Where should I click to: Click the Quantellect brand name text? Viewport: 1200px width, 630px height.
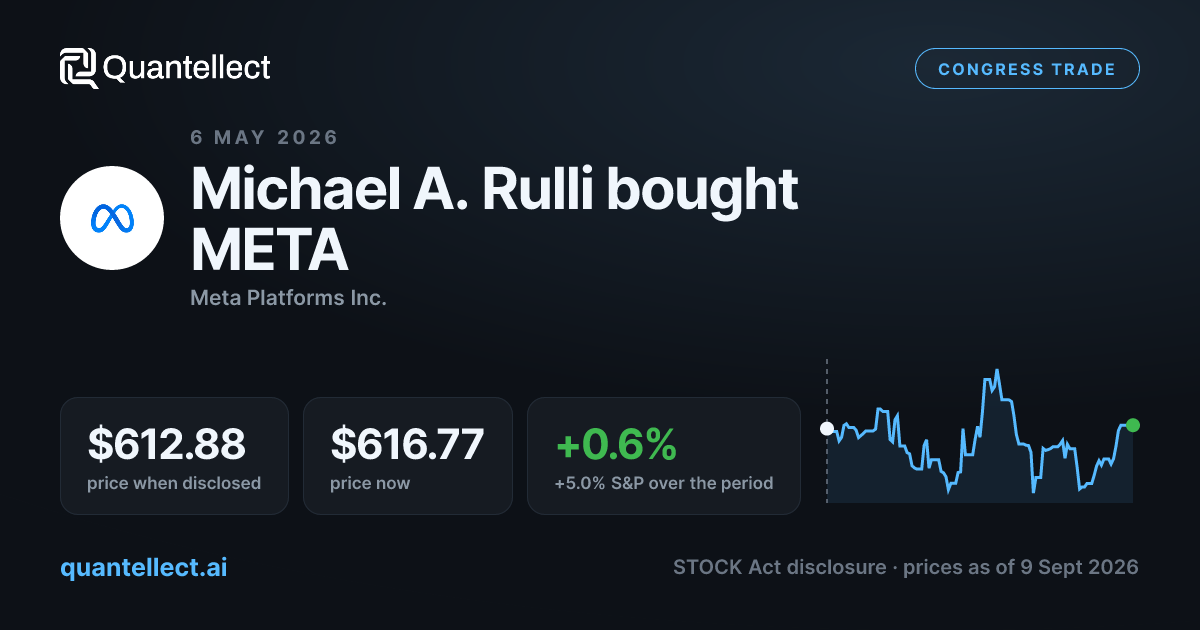coord(187,68)
